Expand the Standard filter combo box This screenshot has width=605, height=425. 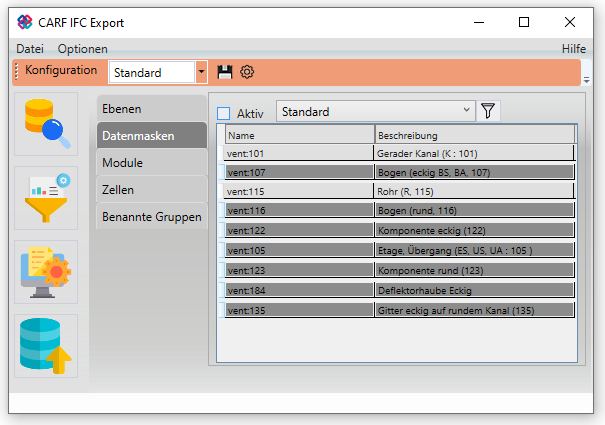[375, 111]
